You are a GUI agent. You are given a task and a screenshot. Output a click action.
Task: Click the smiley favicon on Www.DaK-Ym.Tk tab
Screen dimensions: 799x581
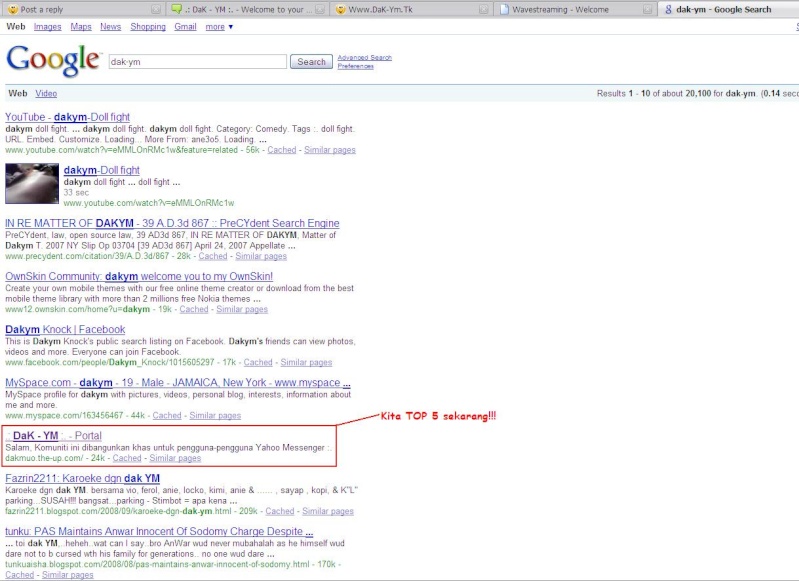coord(340,9)
